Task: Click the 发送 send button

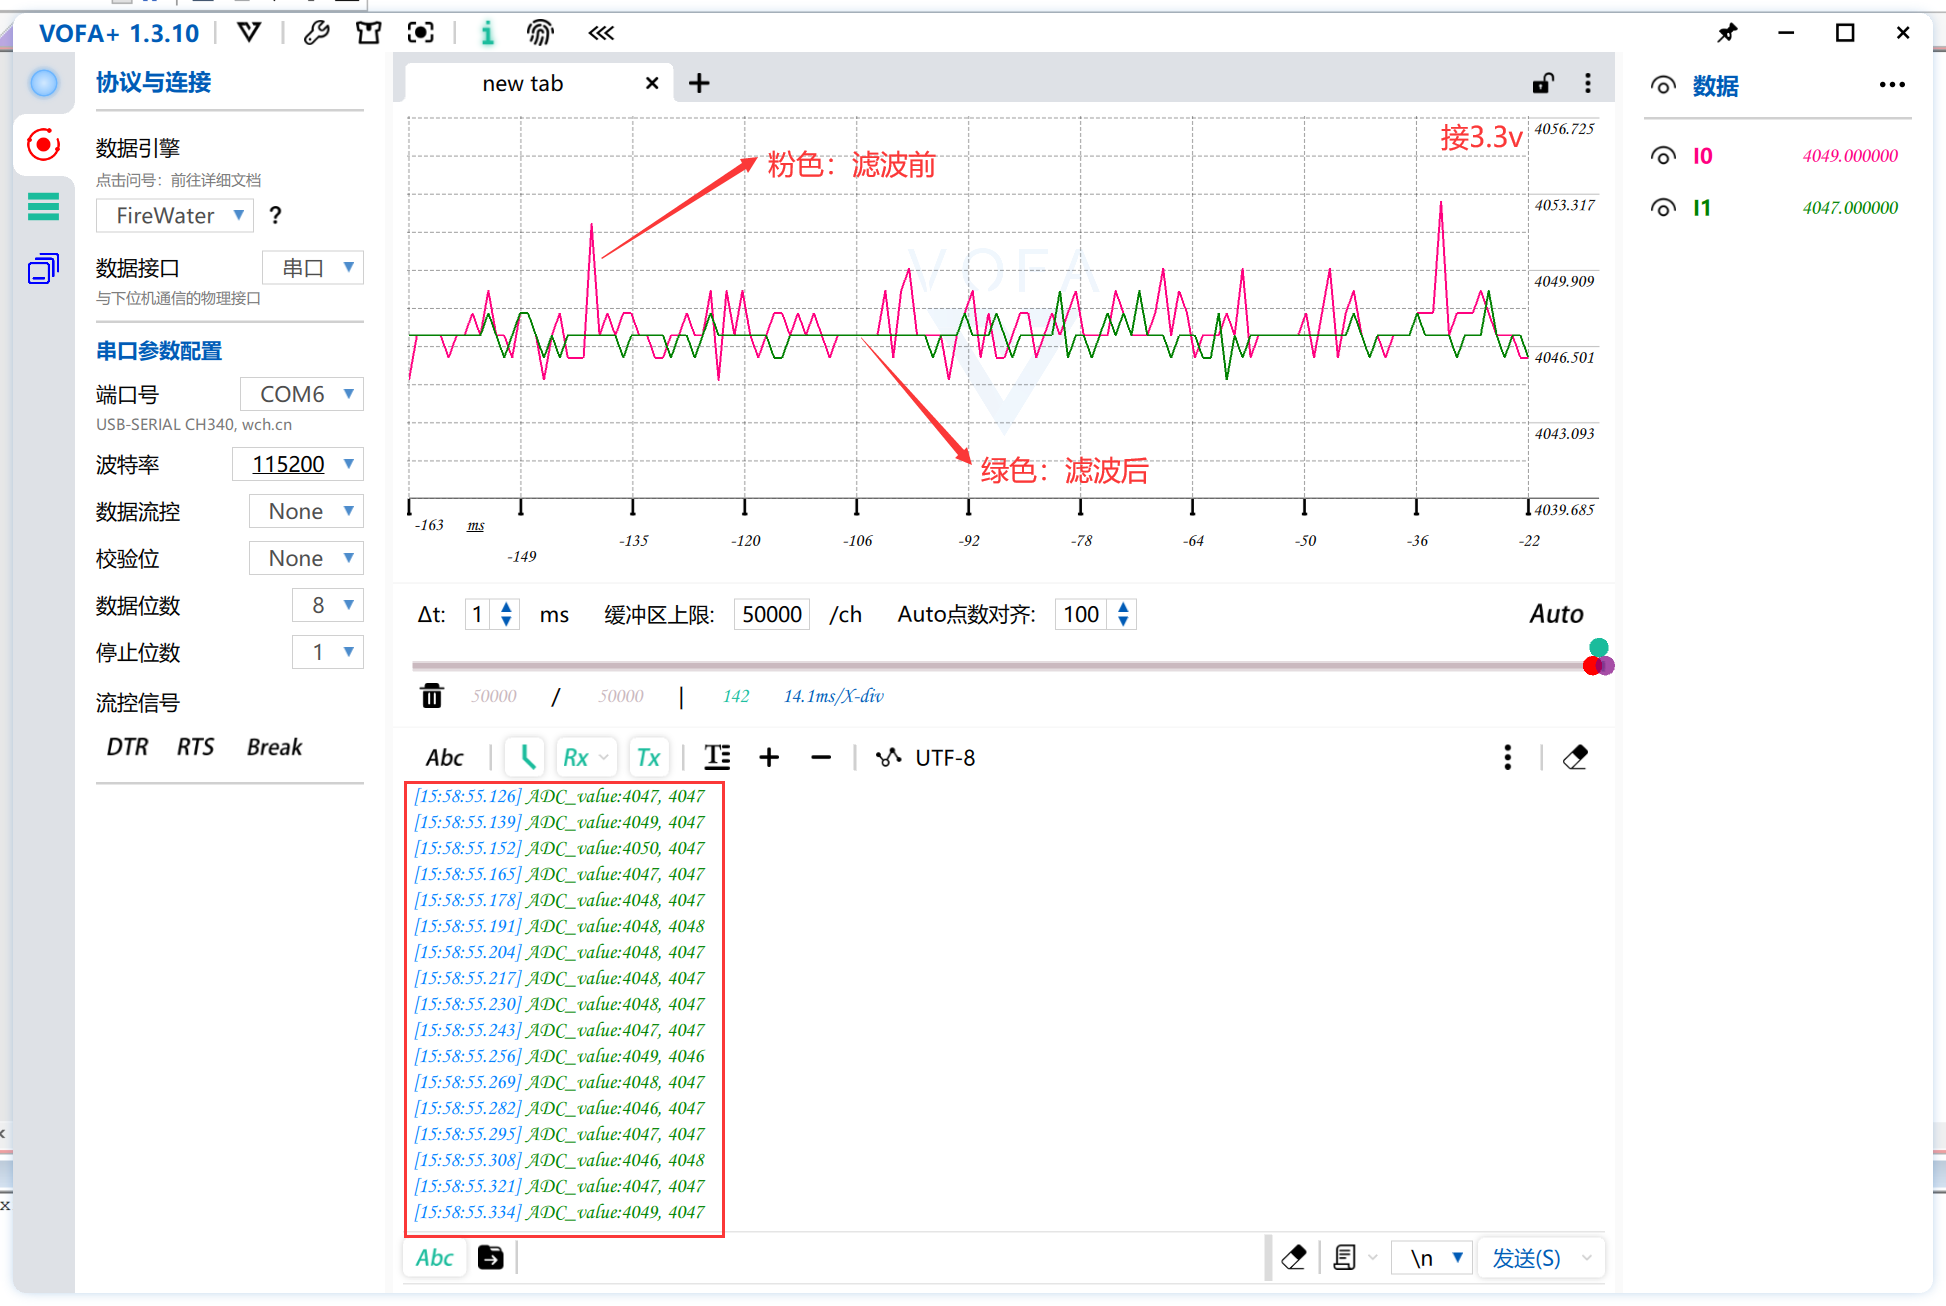Action: tap(1531, 1256)
